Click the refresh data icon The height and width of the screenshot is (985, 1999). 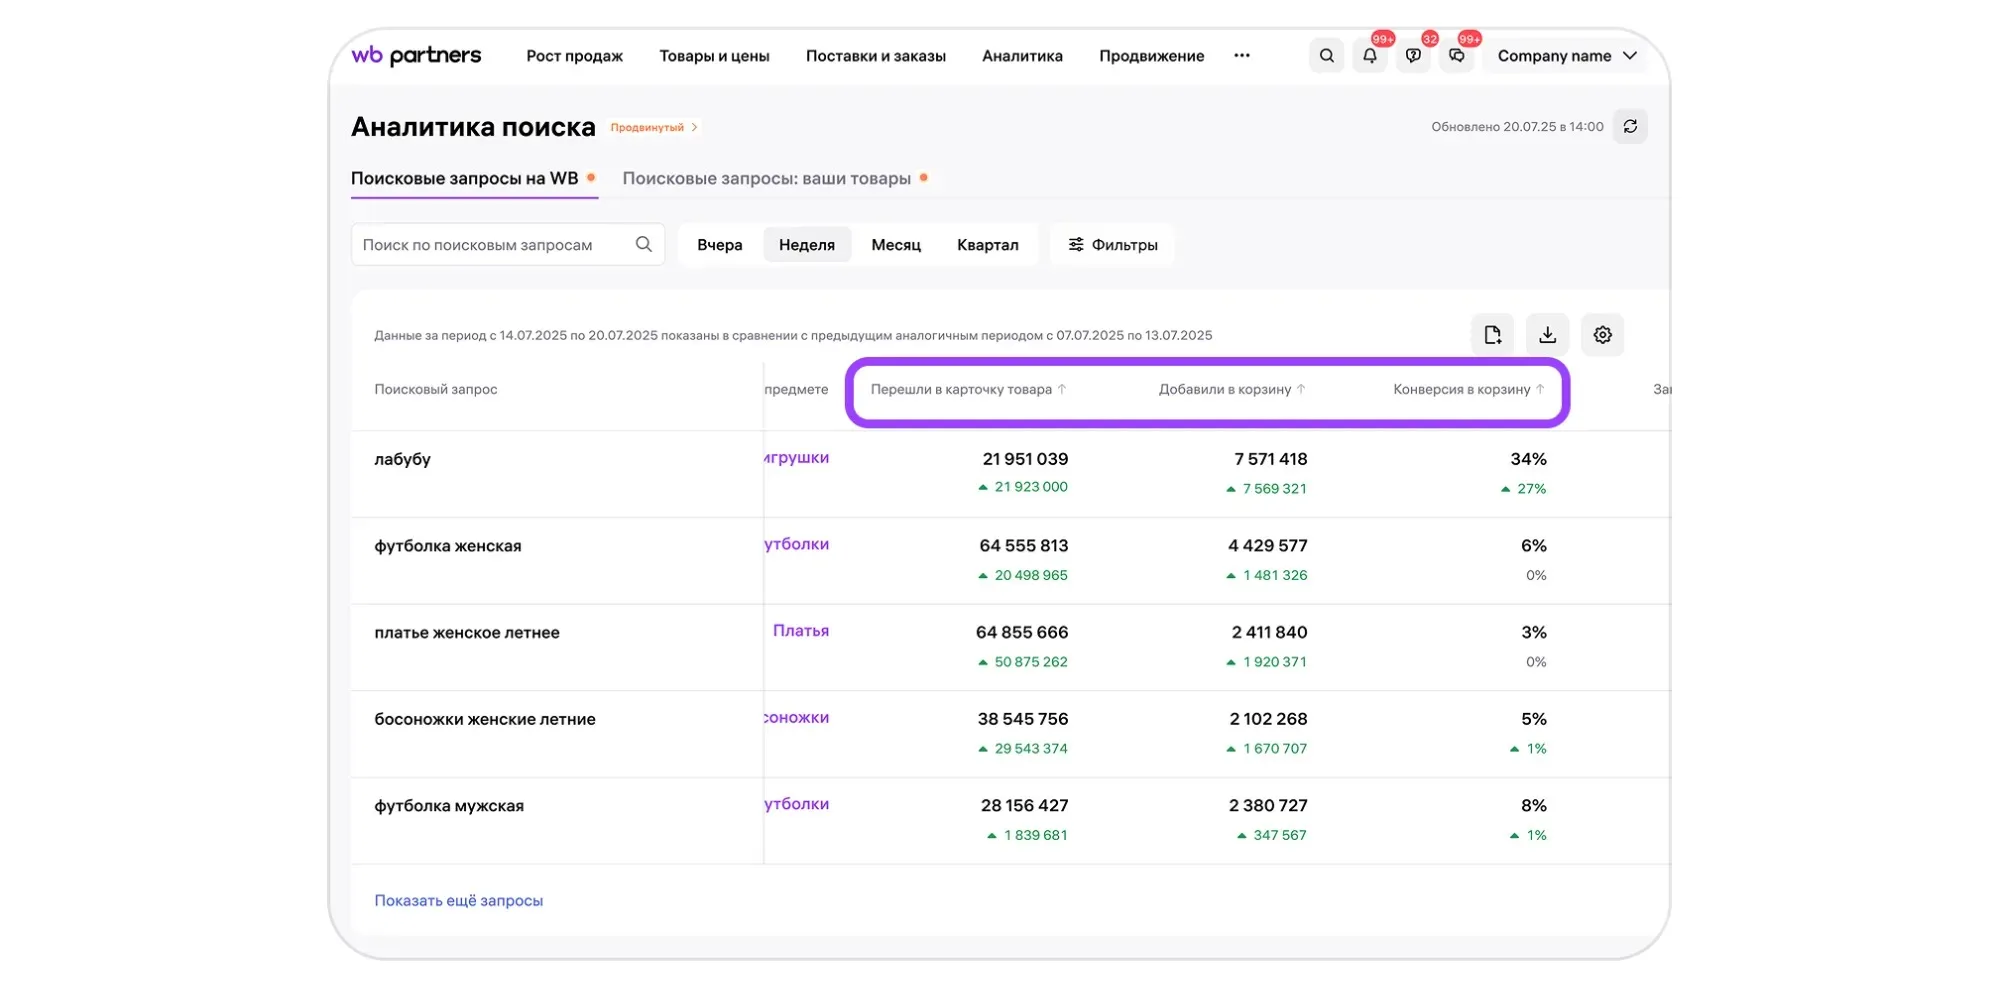[1629, 127]
